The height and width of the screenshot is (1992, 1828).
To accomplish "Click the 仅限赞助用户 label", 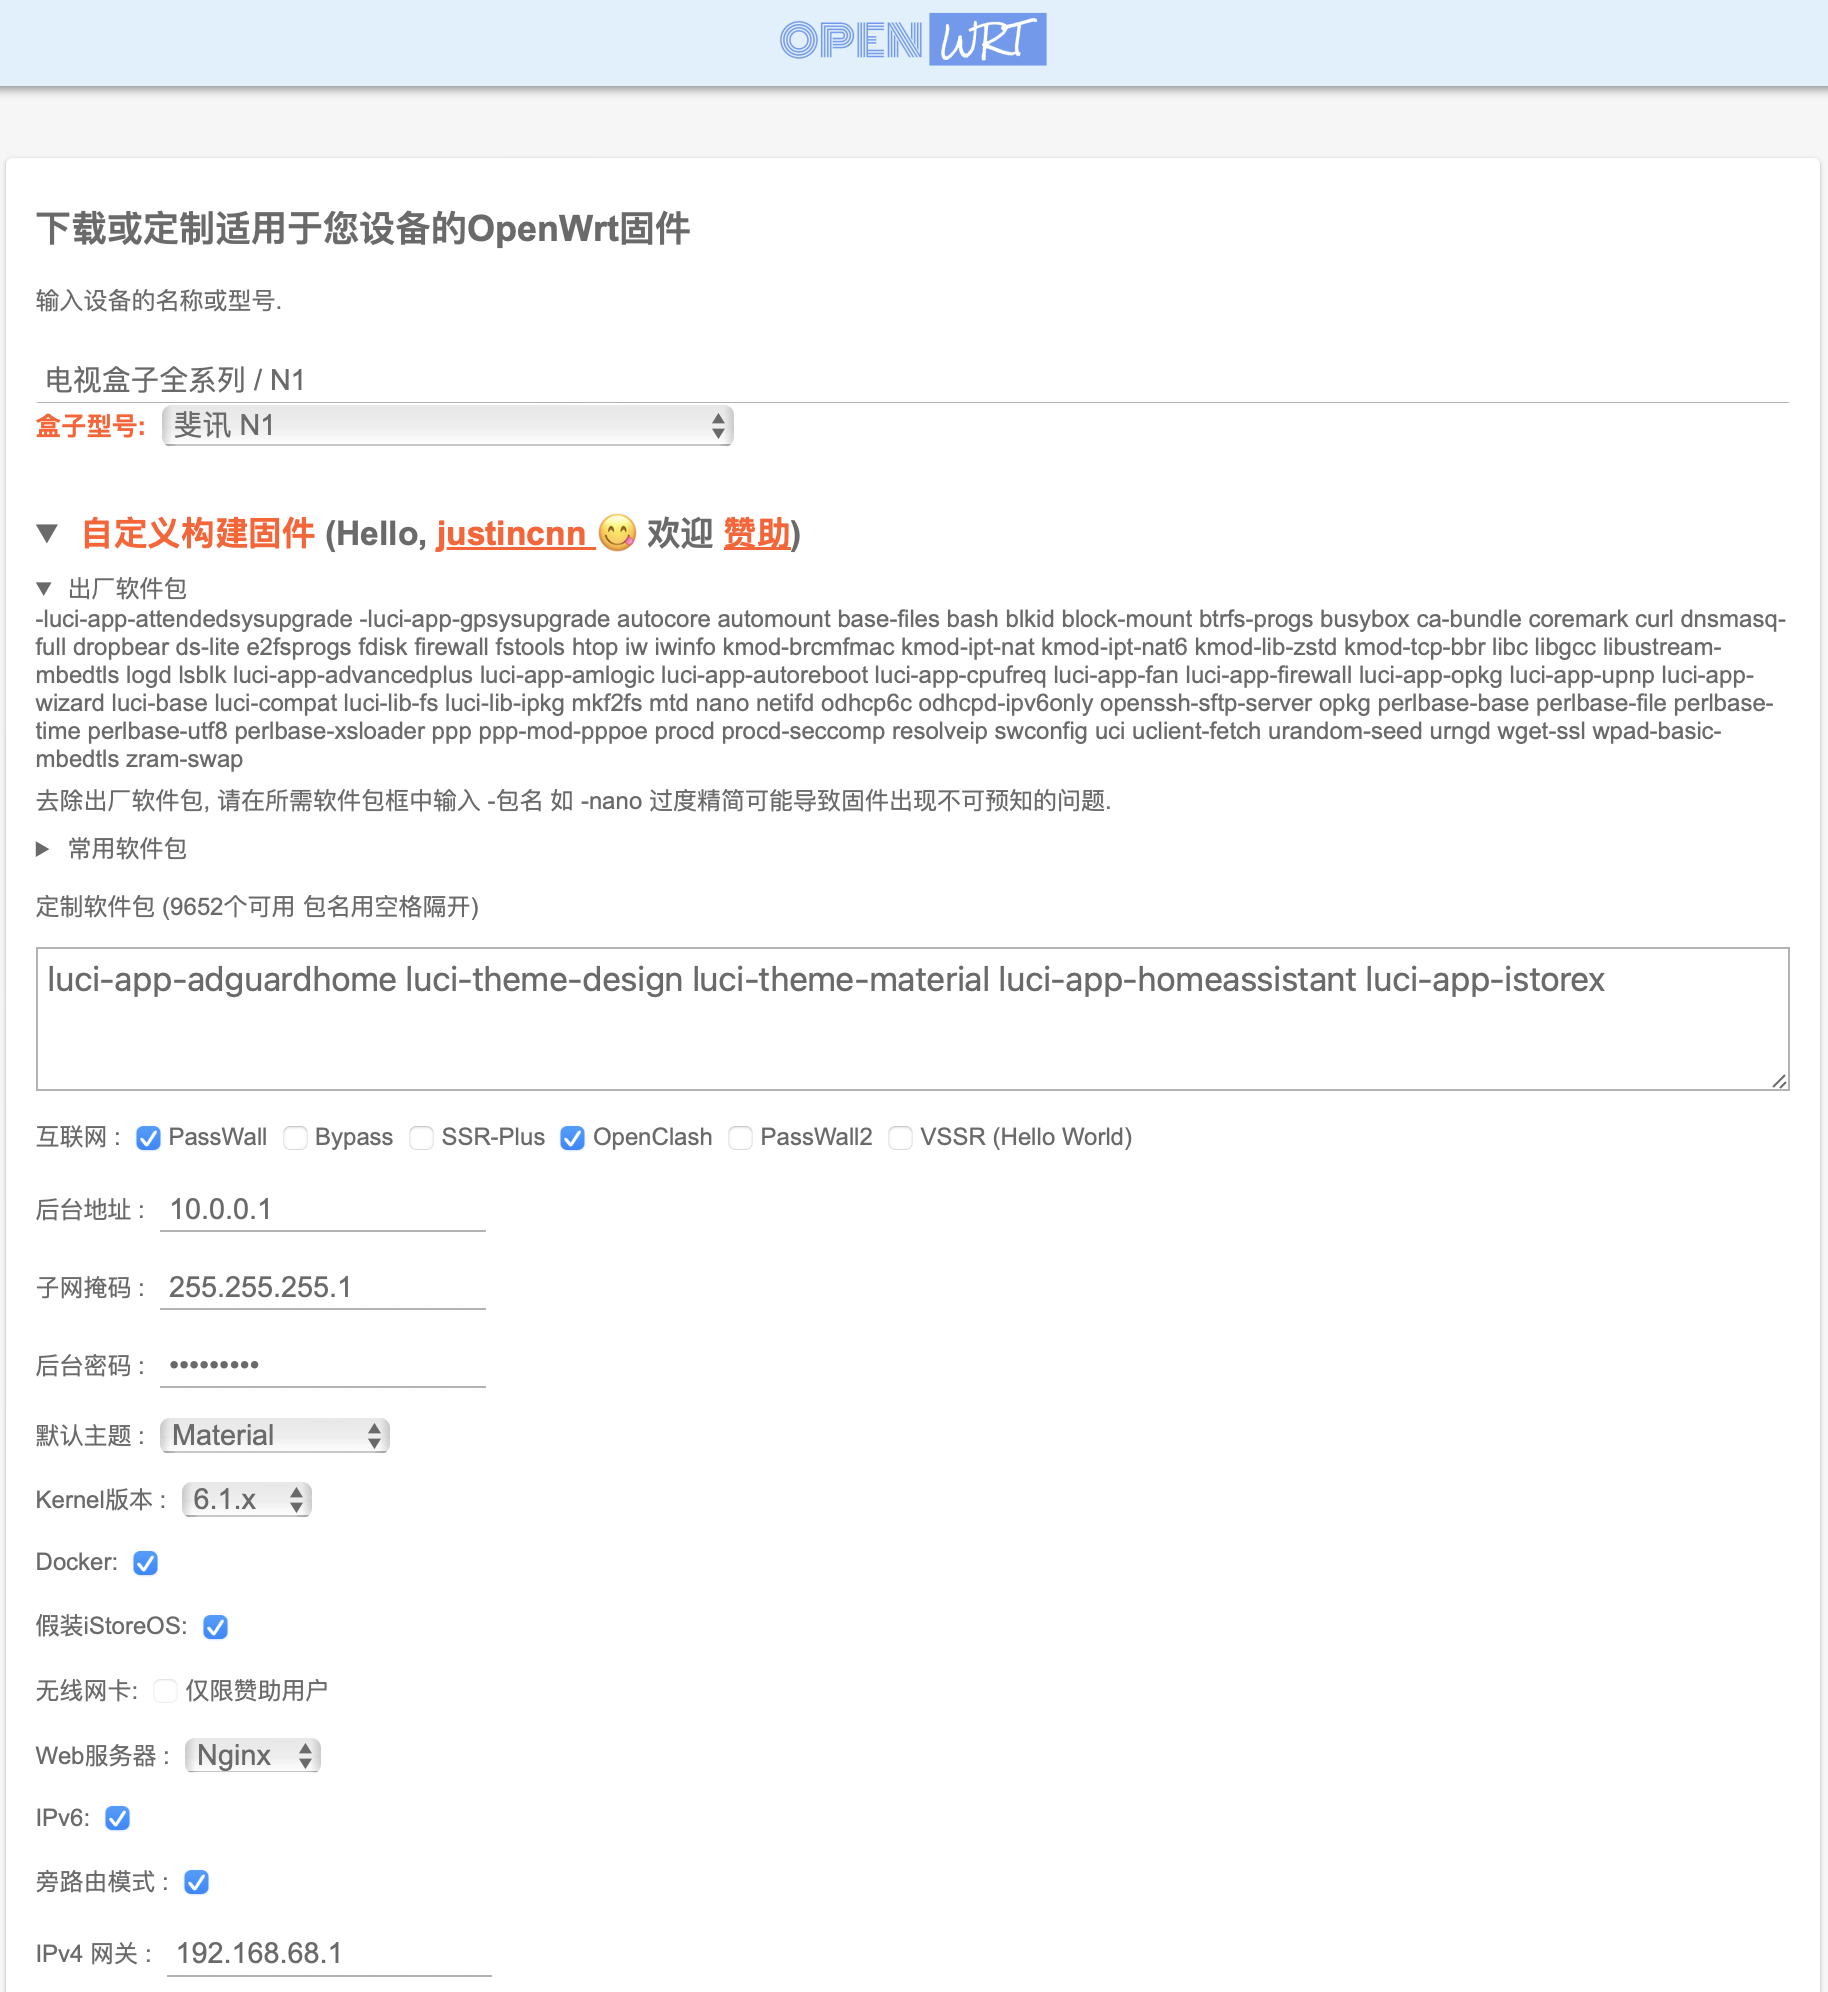I will (257, 1691).
